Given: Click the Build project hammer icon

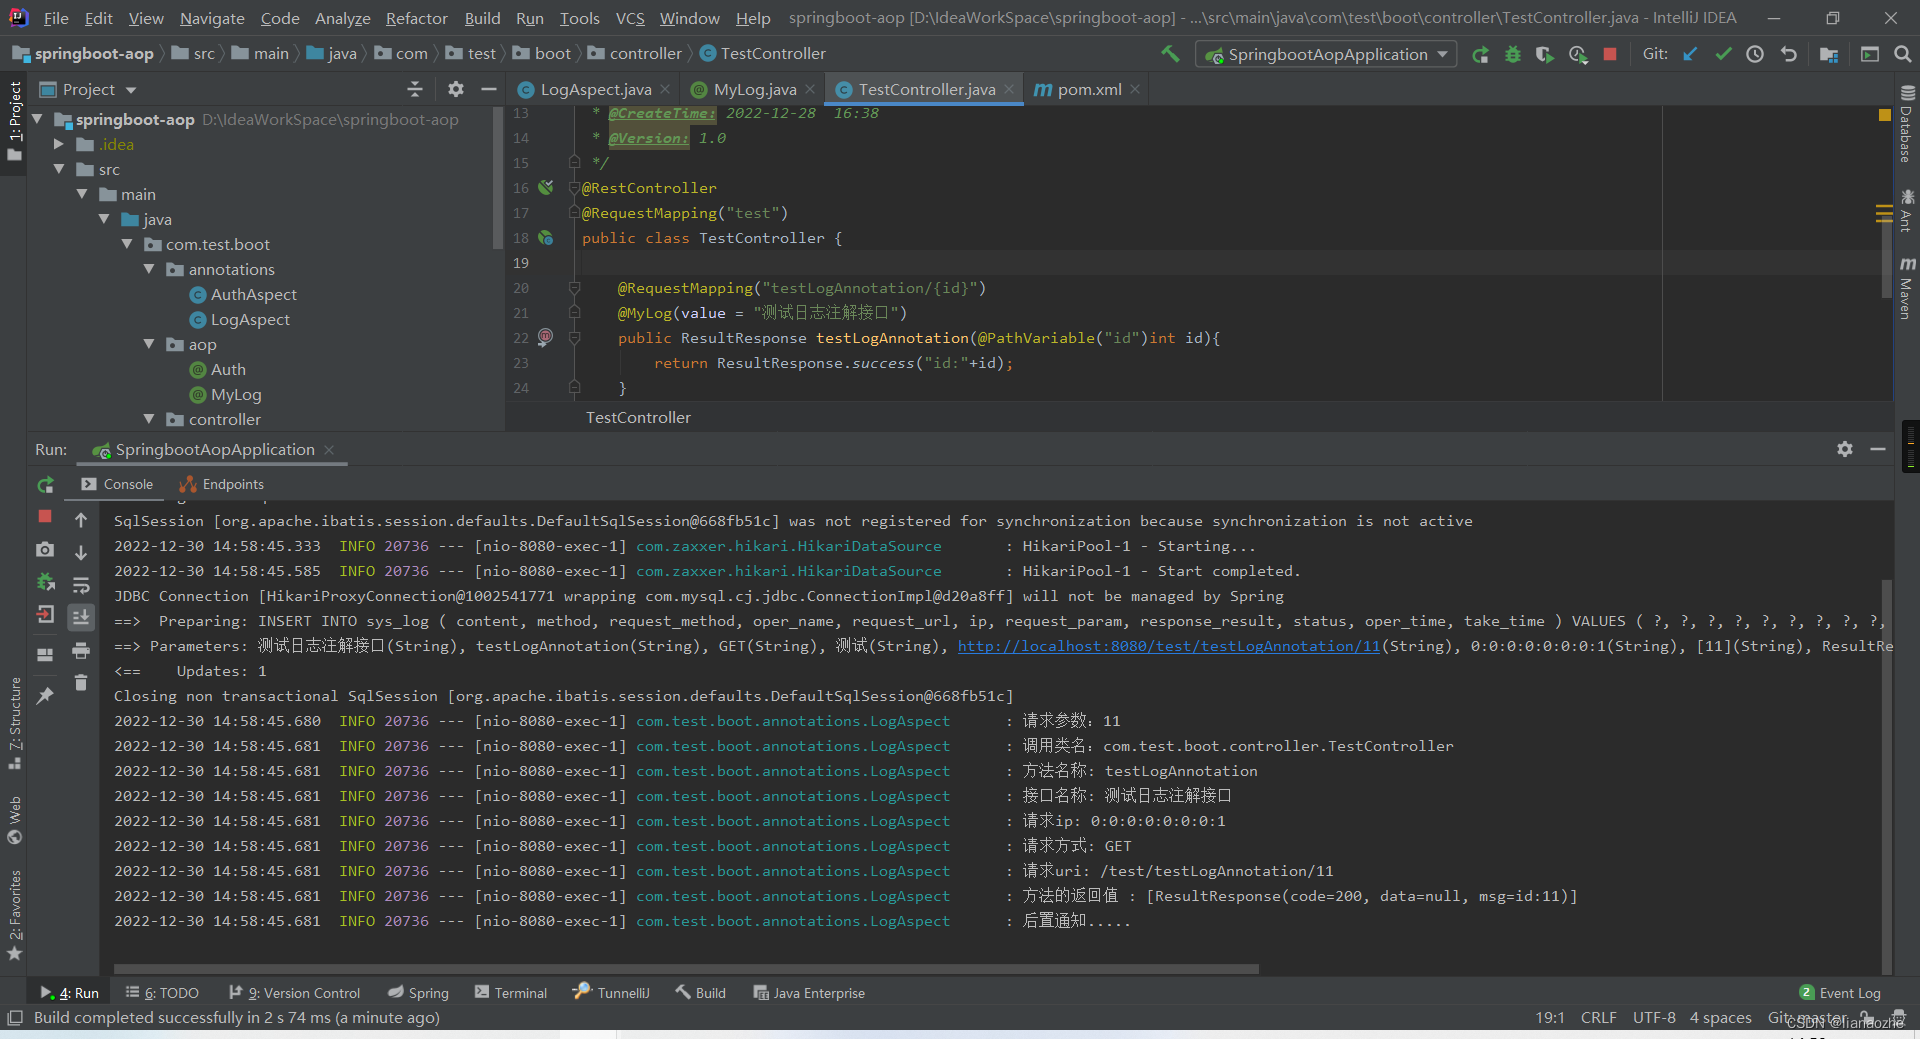Looking at the screenshot, I should coord(1170,54).
